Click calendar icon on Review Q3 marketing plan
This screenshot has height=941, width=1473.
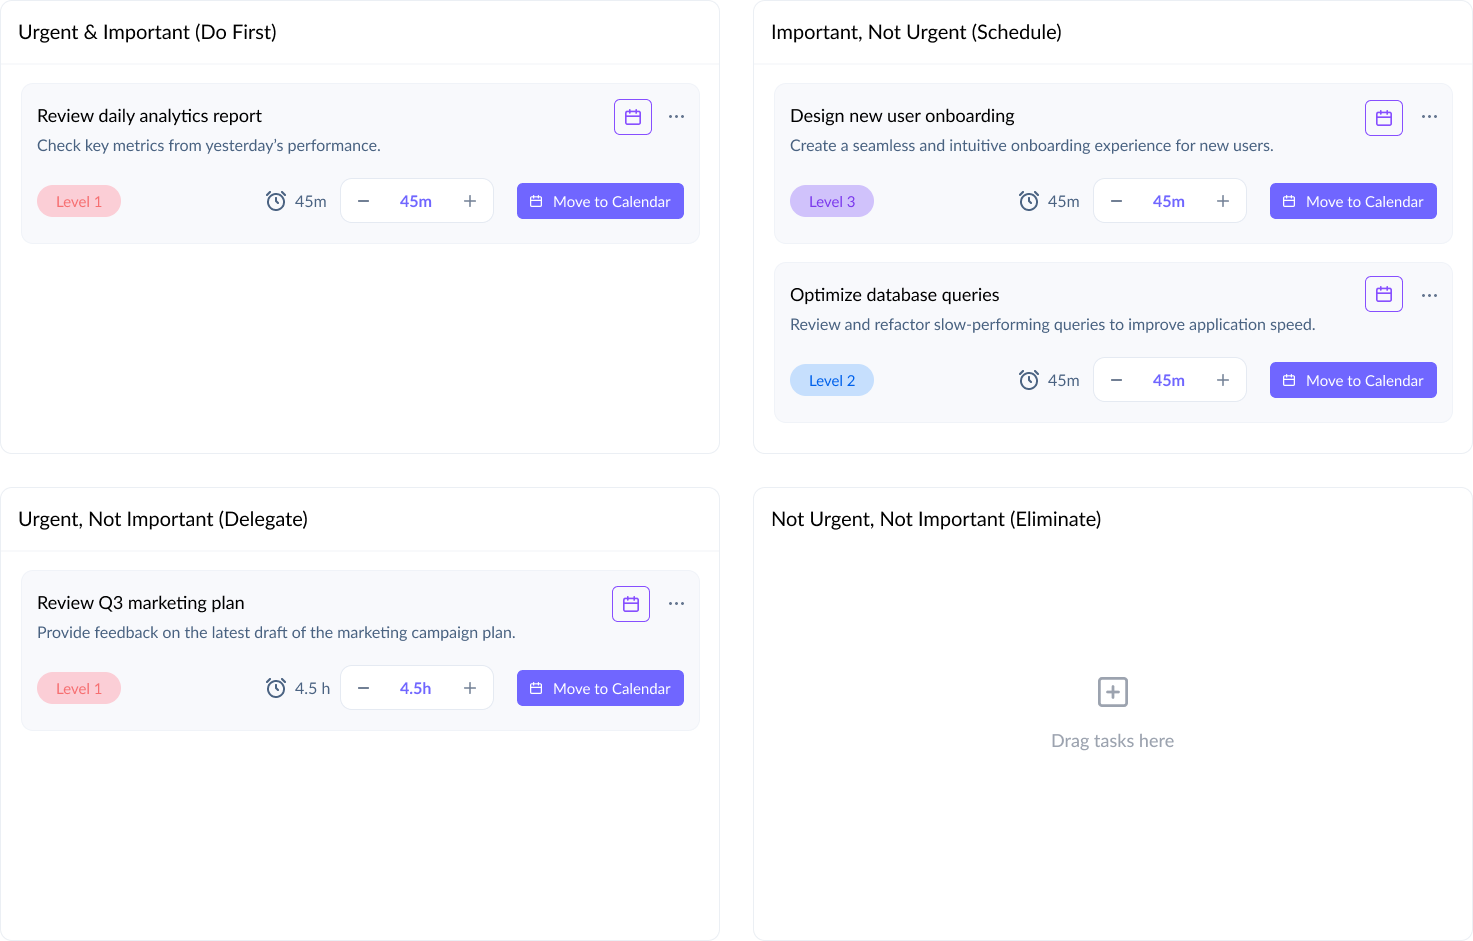[631, 604]
